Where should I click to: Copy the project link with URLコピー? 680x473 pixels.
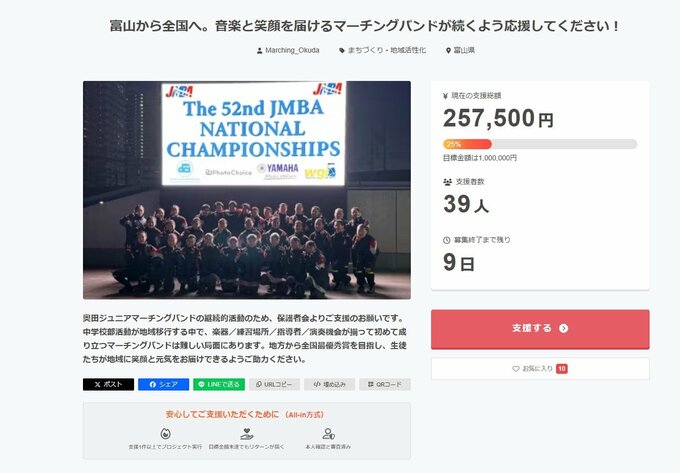click(x=274, y=384)
